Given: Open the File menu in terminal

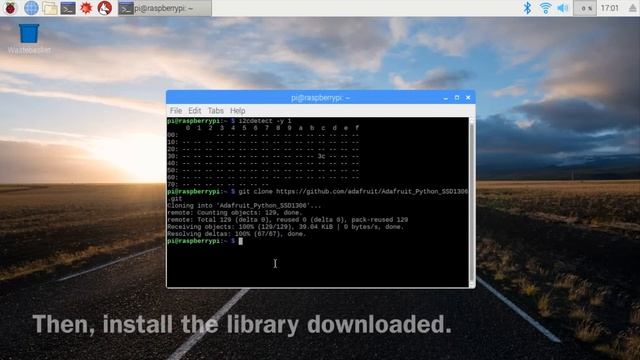Looking at the screenshot, I should click(176, 111).
